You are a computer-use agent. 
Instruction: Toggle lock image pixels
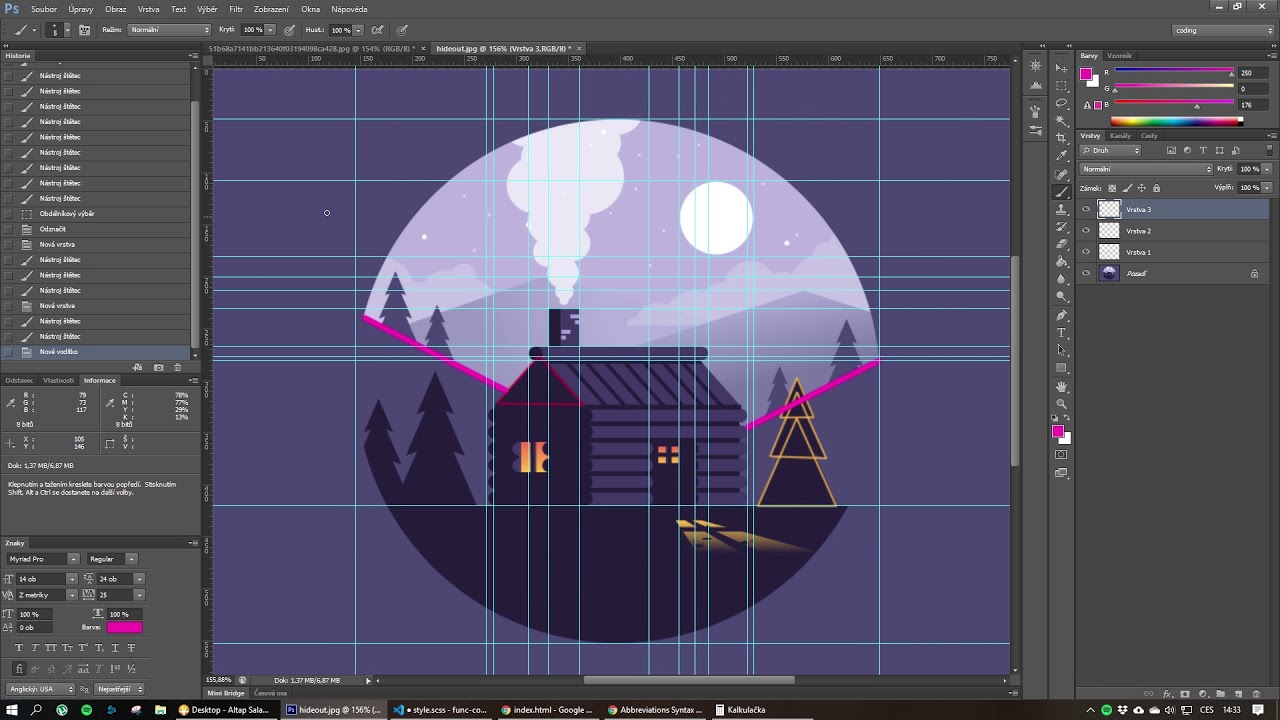[x=1127, y=188]
